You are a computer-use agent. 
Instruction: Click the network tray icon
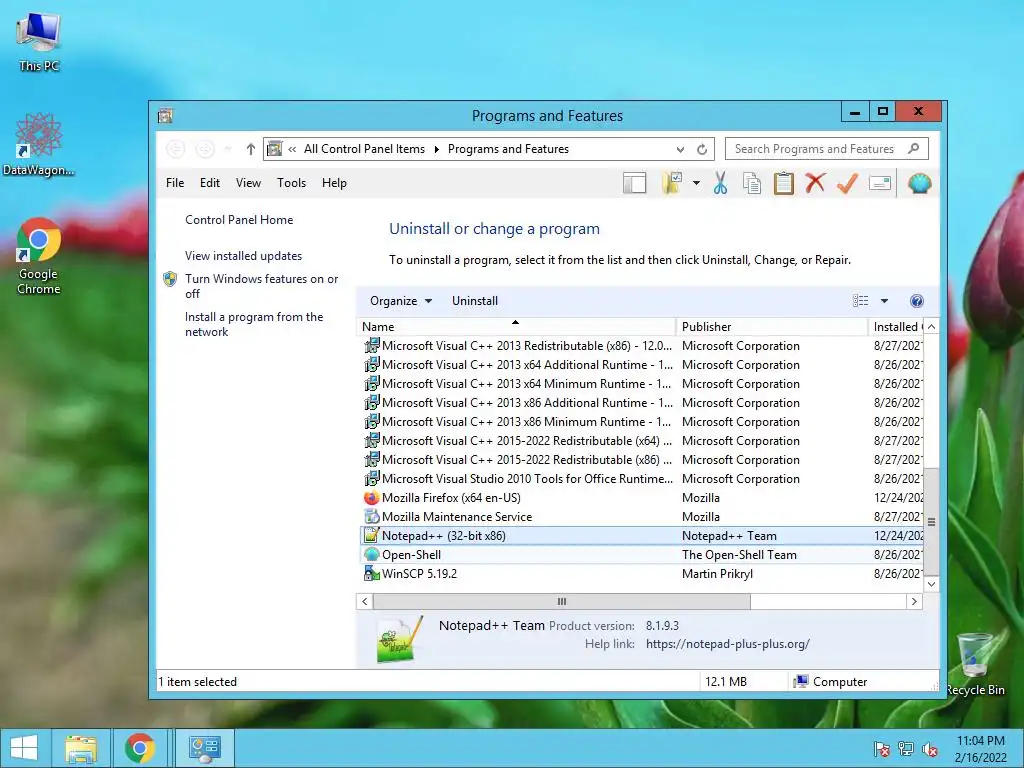pos(906,749)
